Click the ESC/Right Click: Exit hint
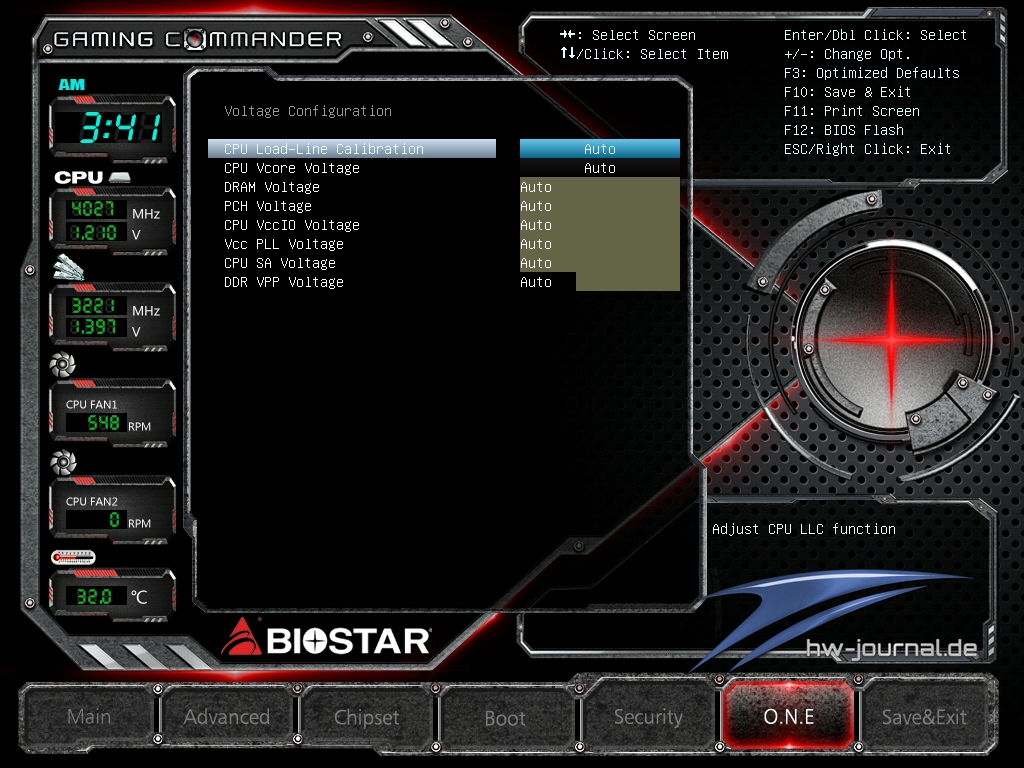This screenshot has height=768, width=1024. (867, 149)
